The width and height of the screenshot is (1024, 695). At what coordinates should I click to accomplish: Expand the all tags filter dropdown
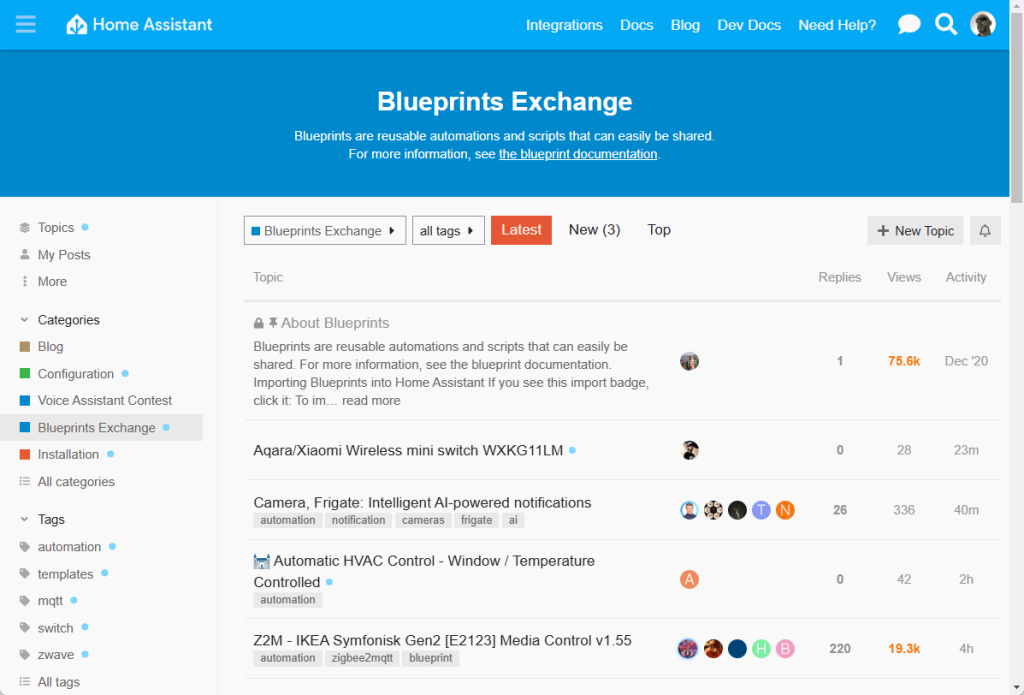448,231
